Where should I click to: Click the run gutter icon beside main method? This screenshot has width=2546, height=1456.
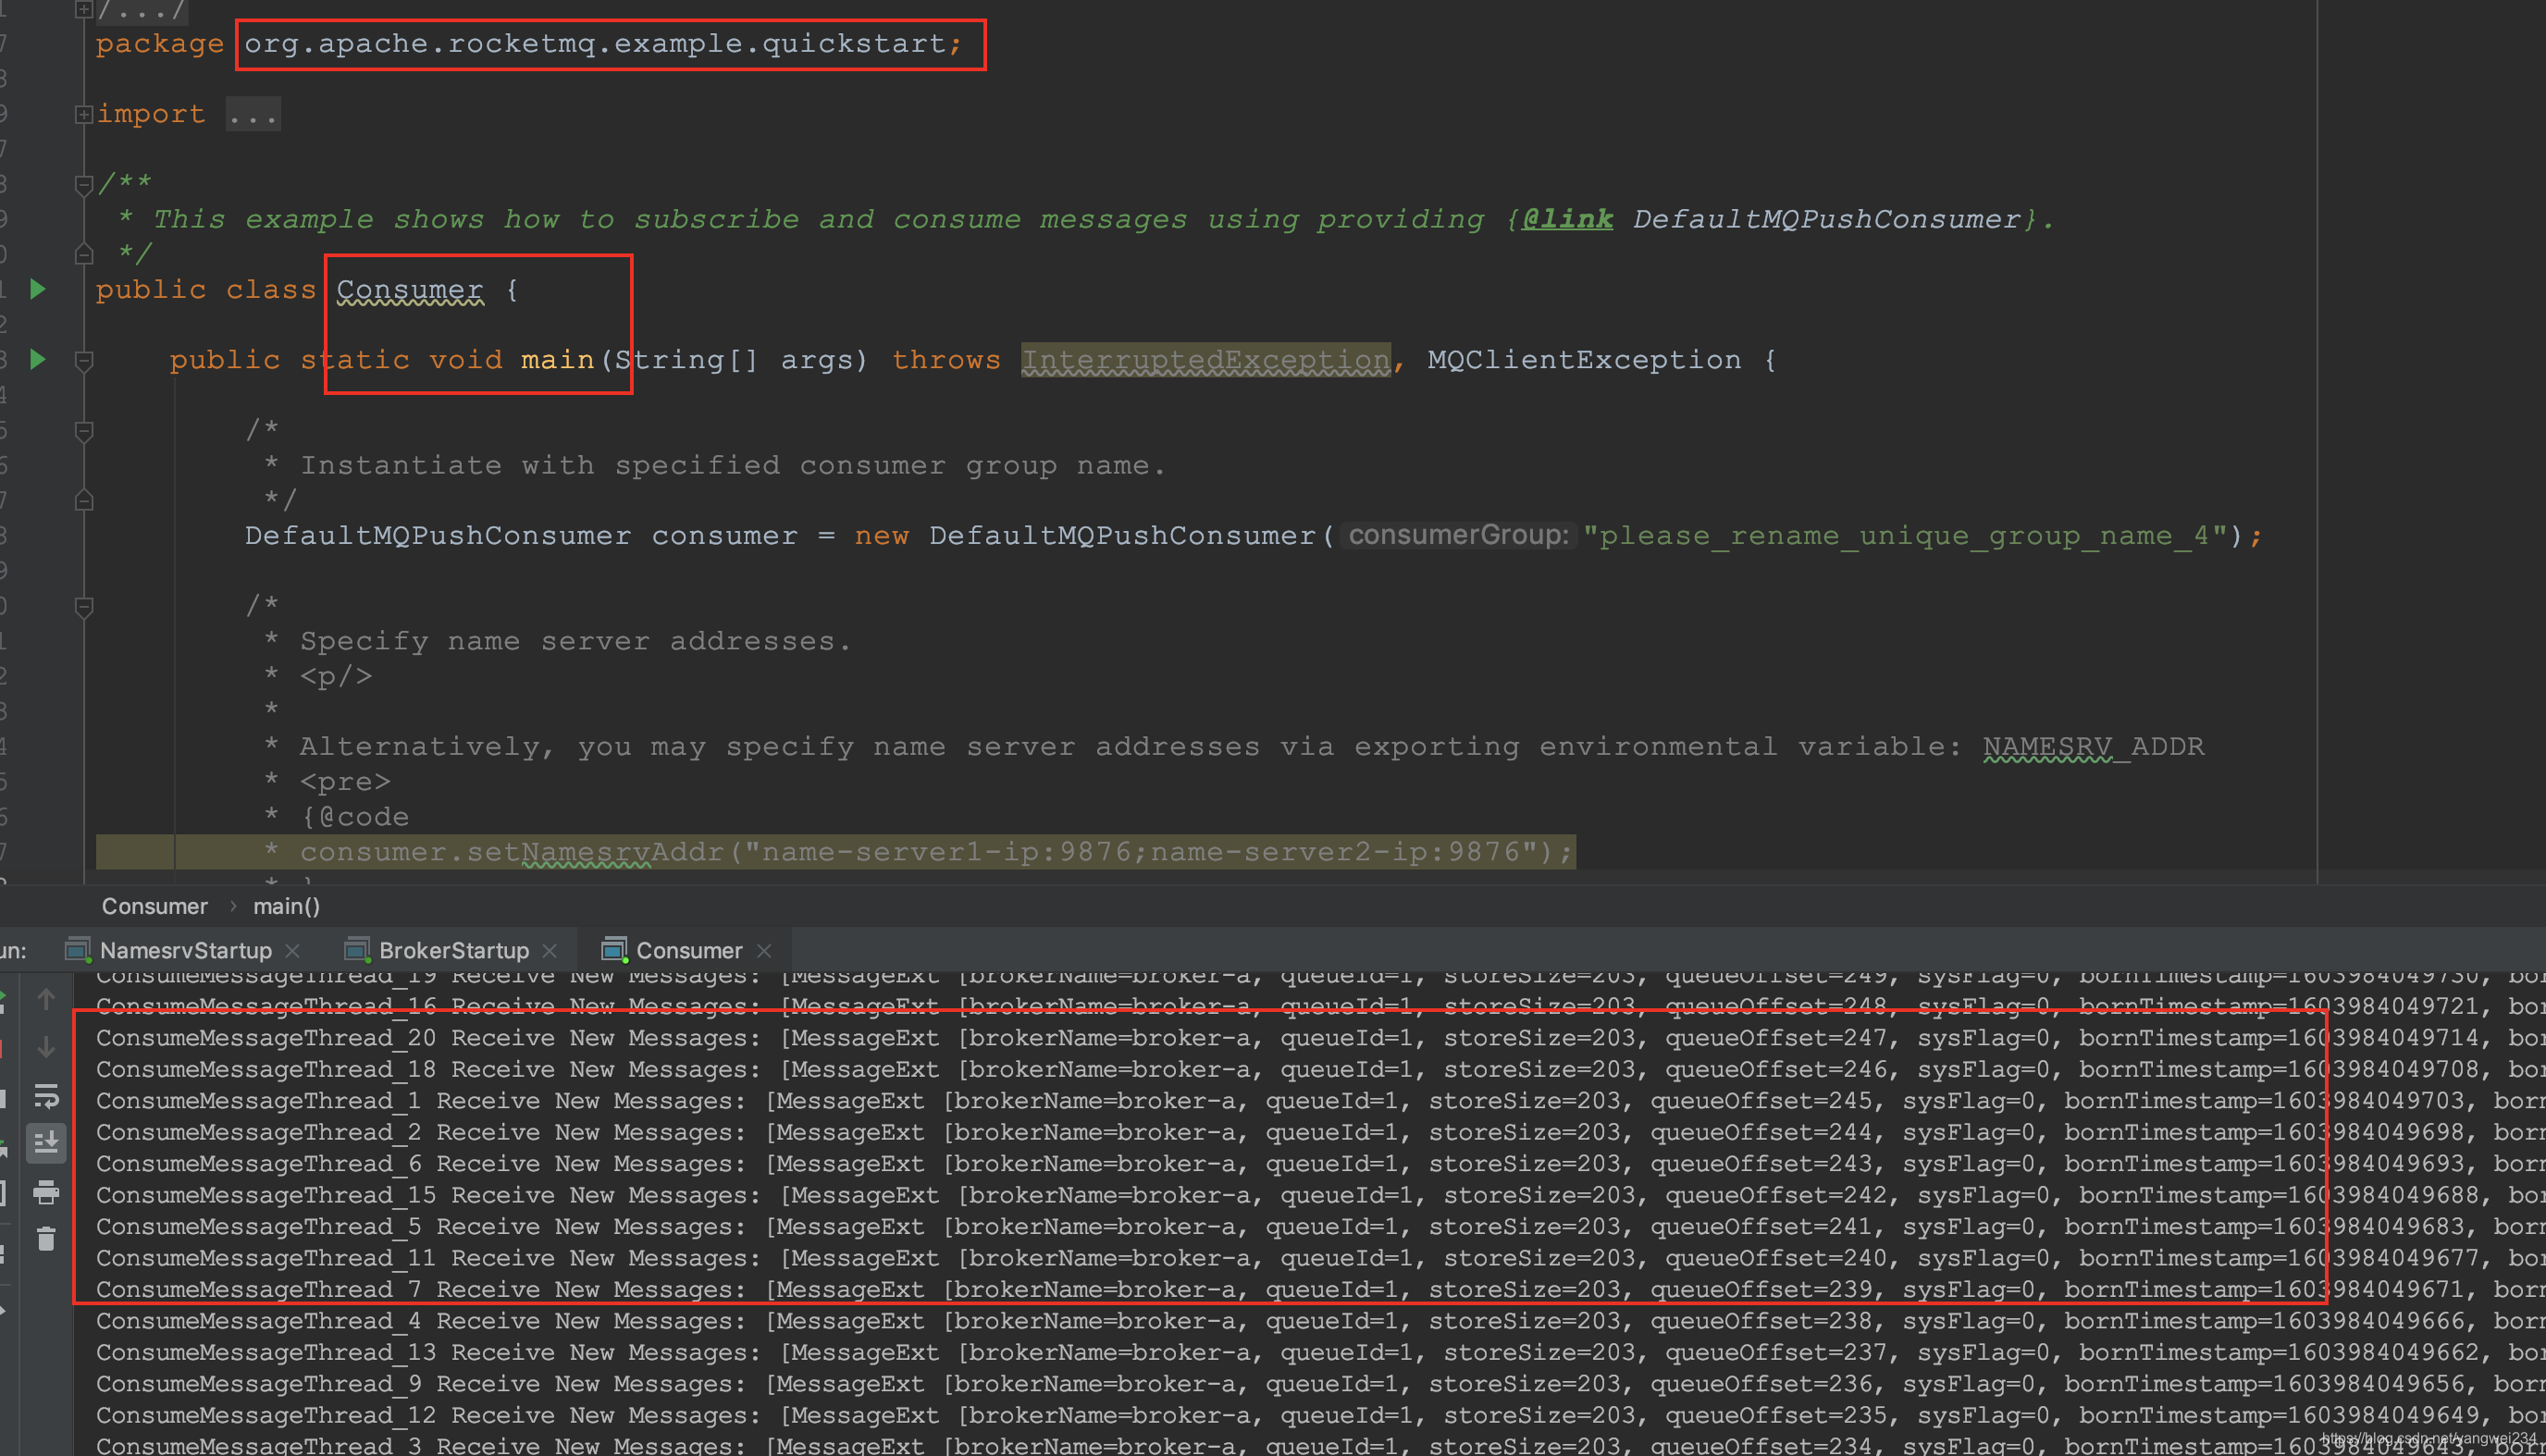click(x=38, y=360)
